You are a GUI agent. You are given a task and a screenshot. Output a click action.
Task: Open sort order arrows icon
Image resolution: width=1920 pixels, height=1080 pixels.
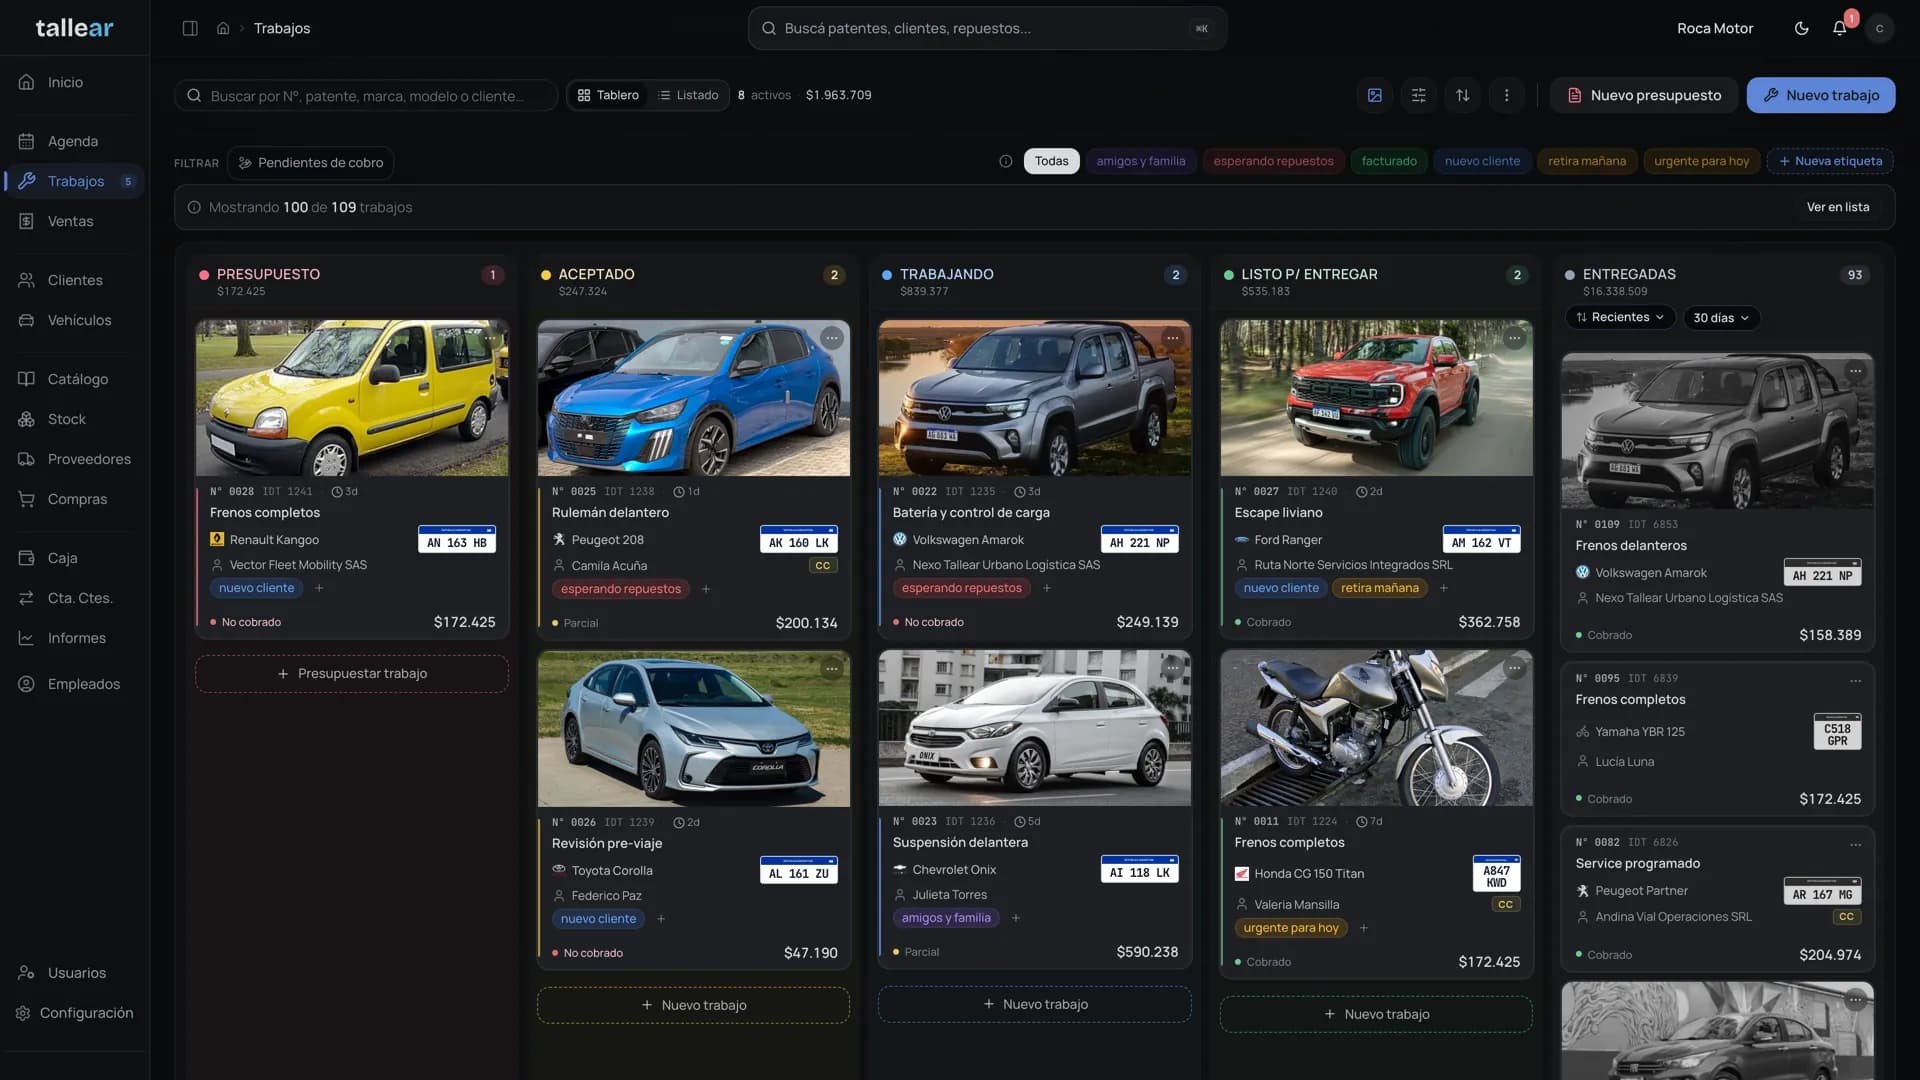click(x=1462, y=95)
